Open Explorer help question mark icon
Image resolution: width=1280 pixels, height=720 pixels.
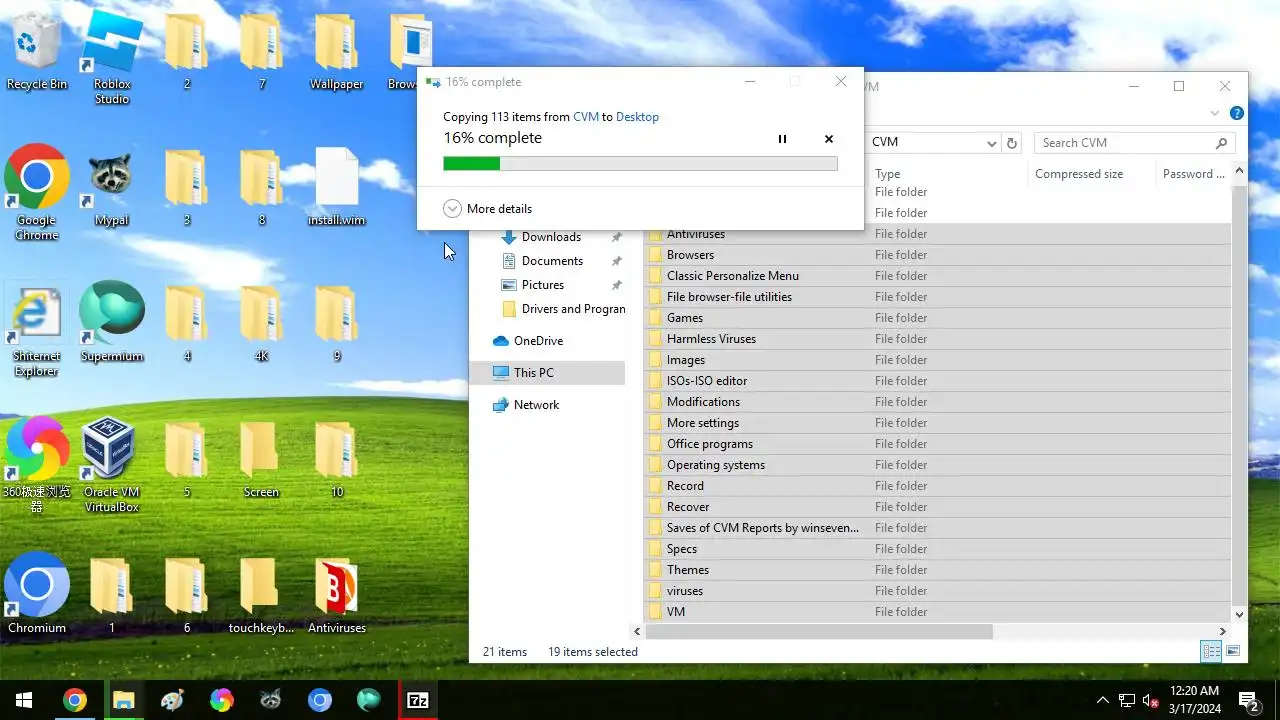coord(1237,114)
